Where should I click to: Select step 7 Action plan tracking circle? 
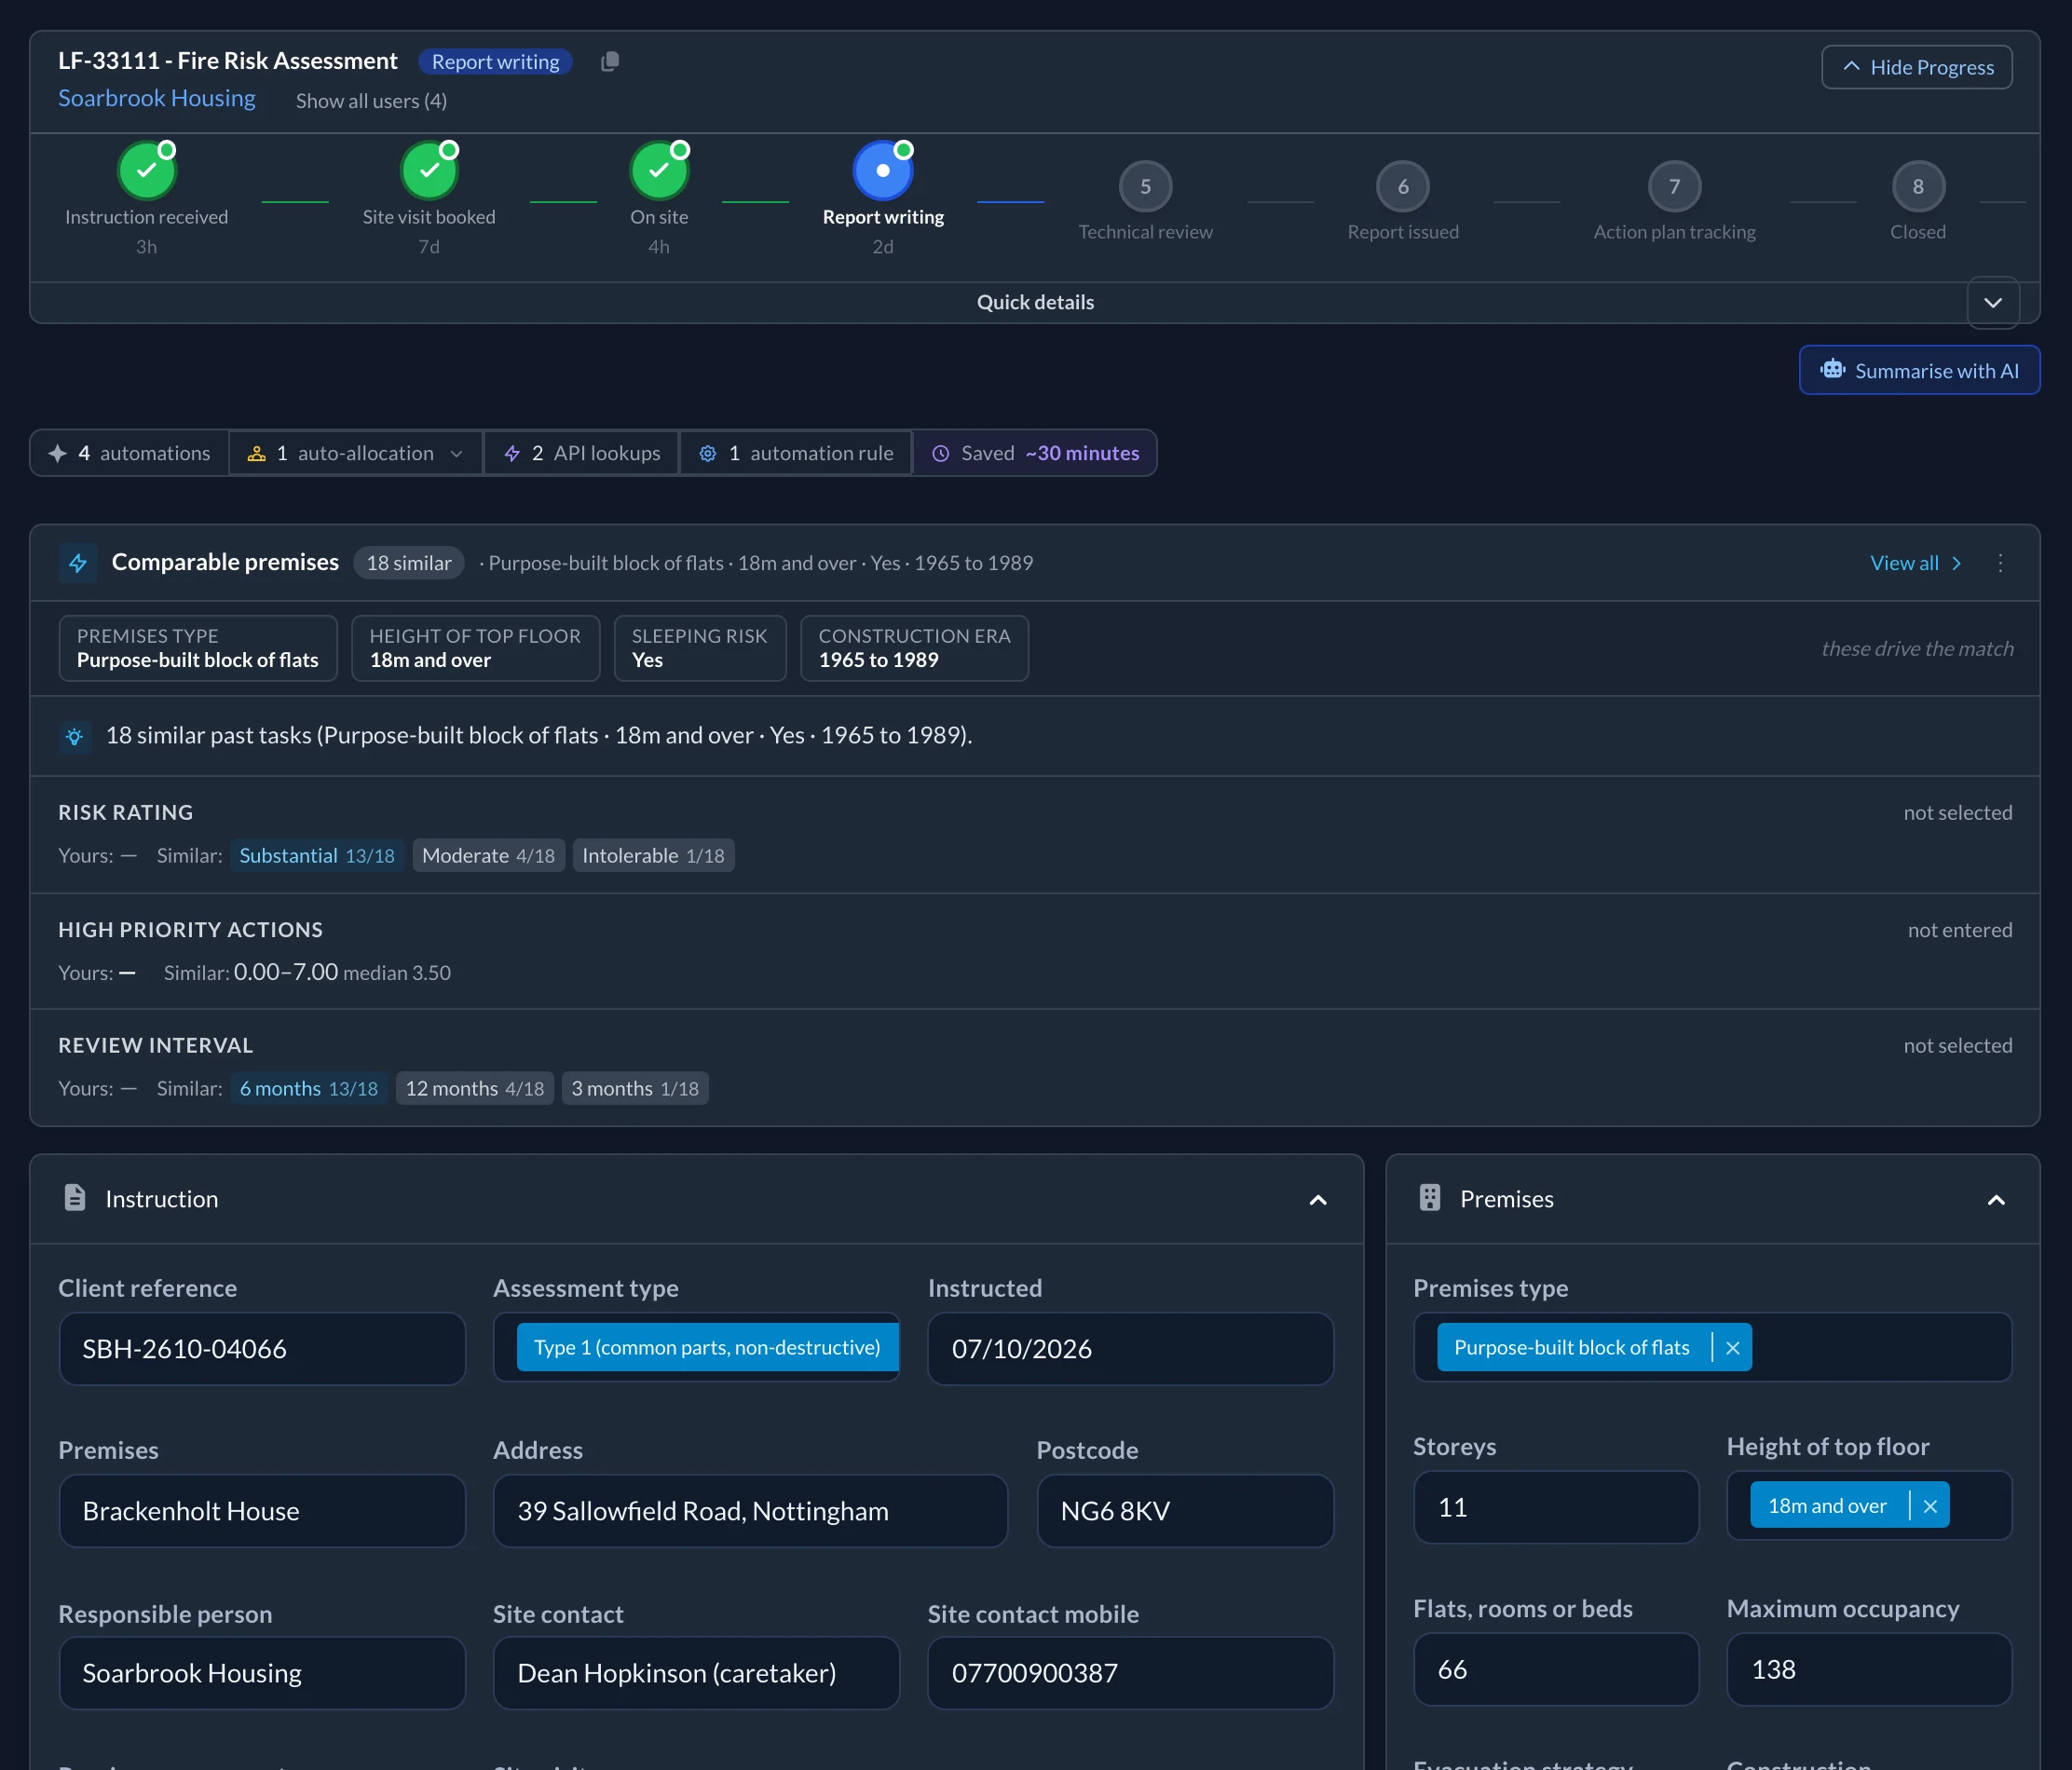pyautogui.click(x=1674, y=186)
